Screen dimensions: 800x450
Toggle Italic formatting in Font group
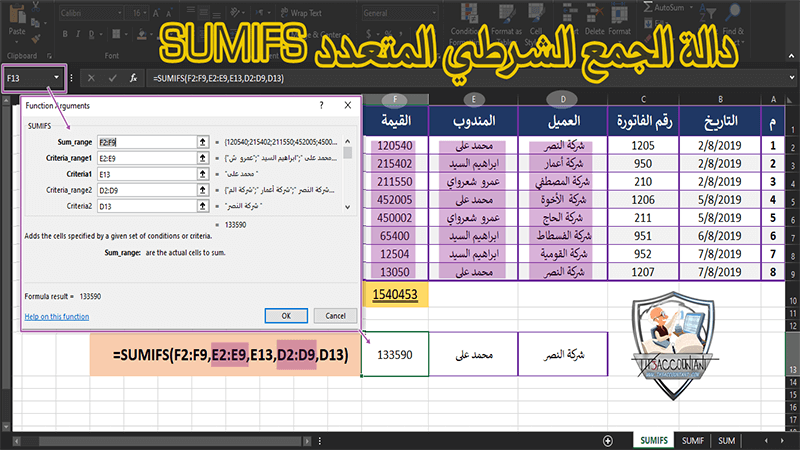[x=78, y=34]
